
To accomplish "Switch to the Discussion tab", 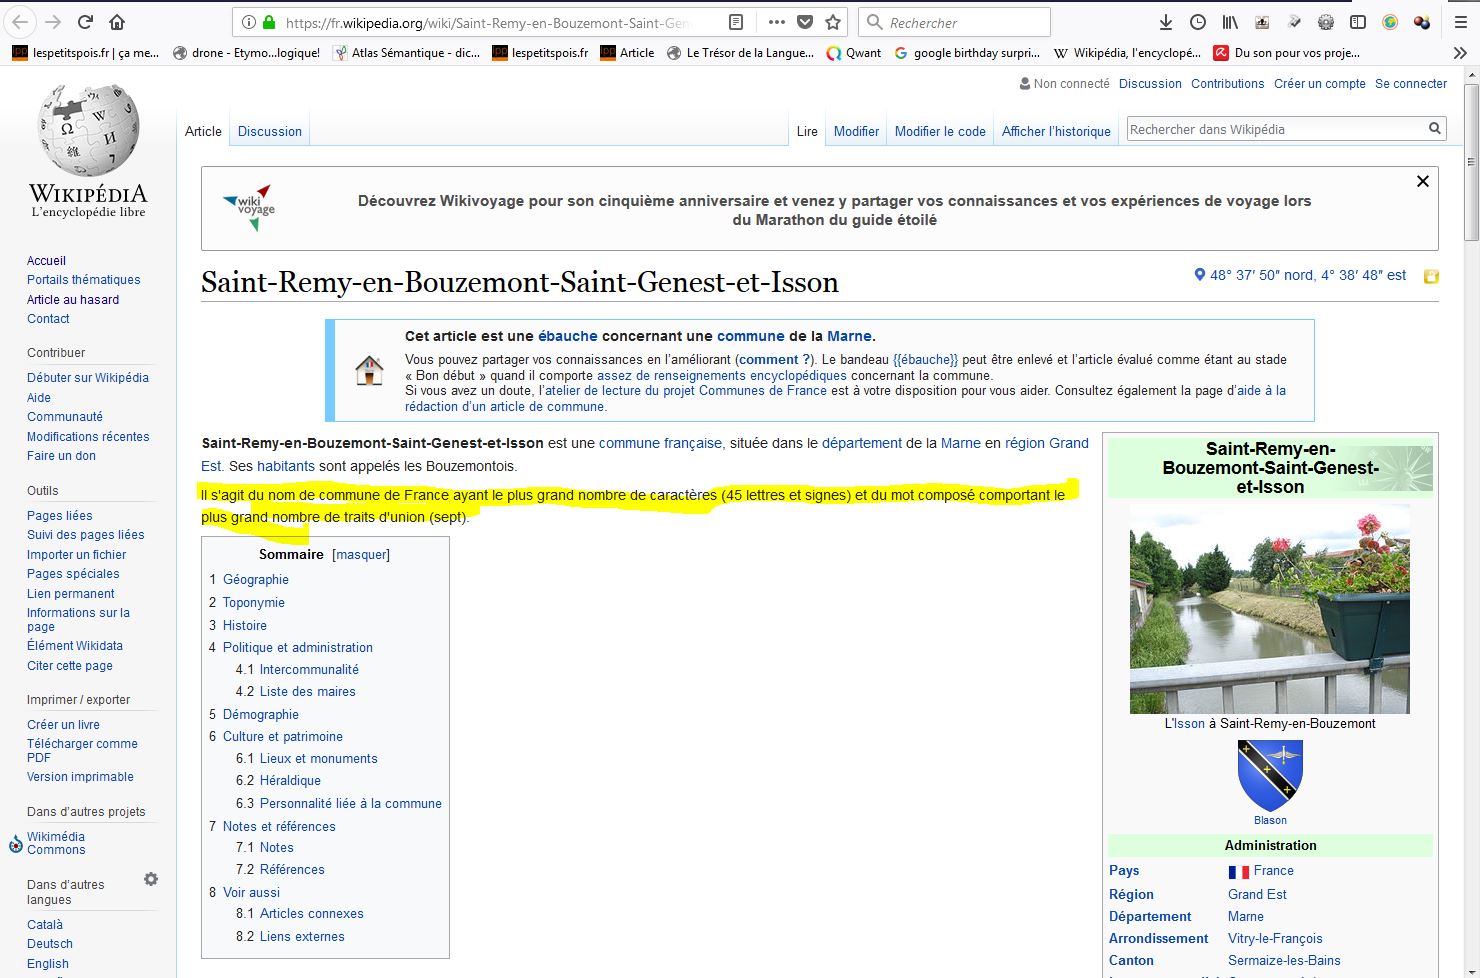I will (x=269, y=131).
